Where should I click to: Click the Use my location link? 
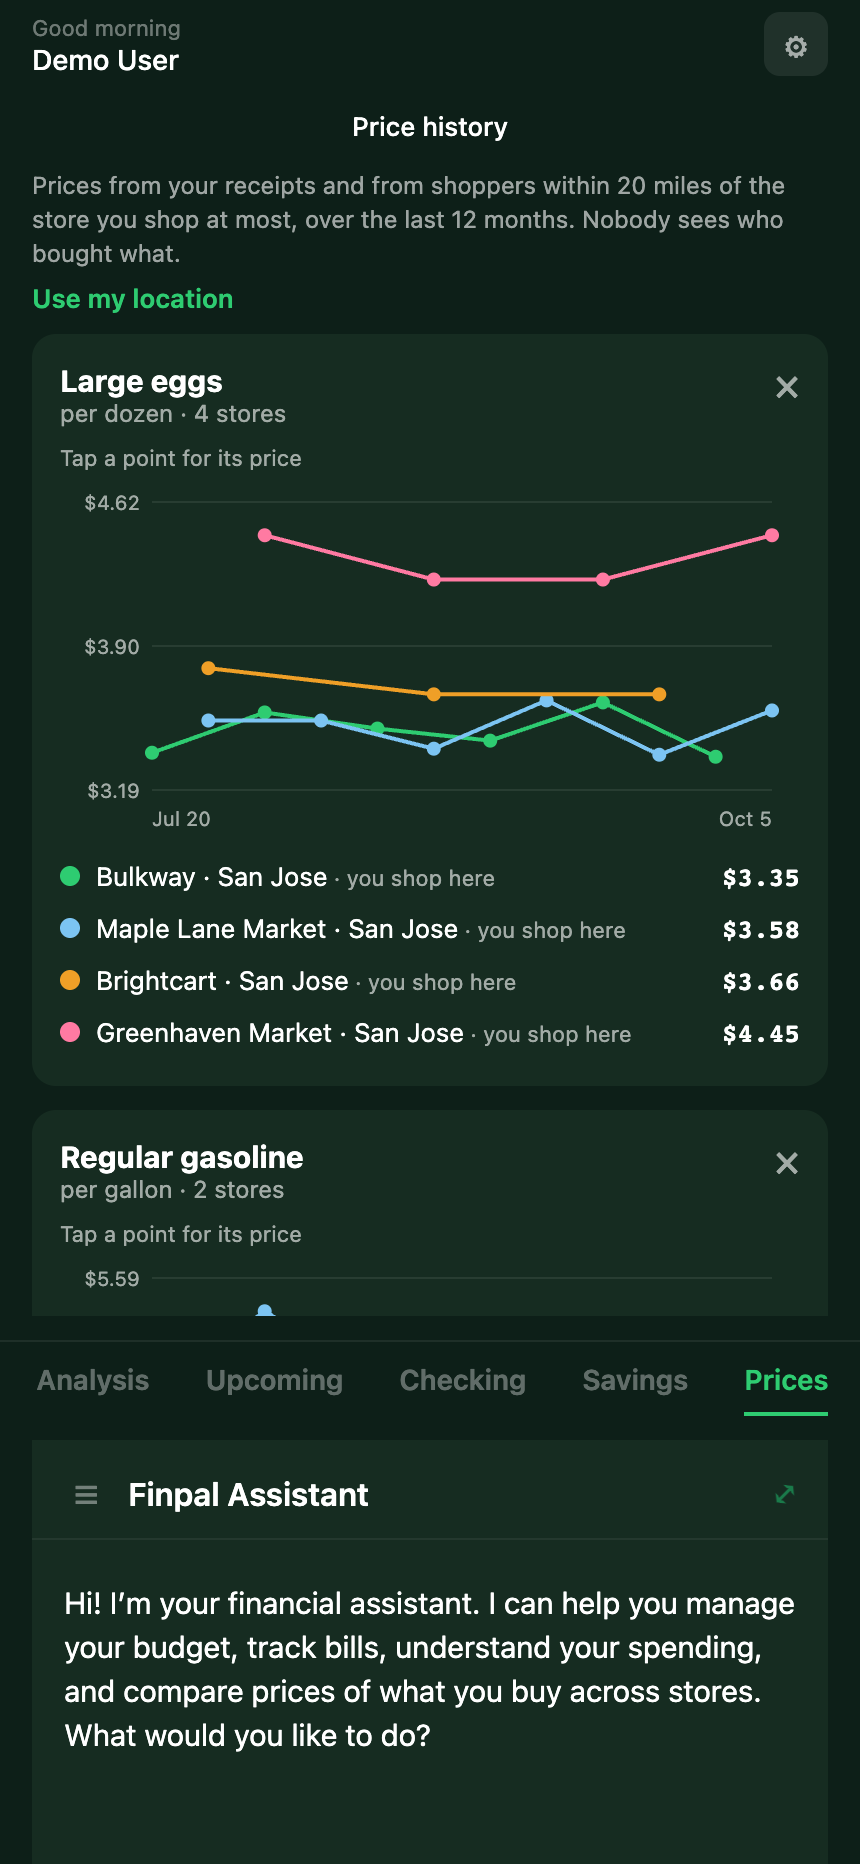[x=133, y=299]
